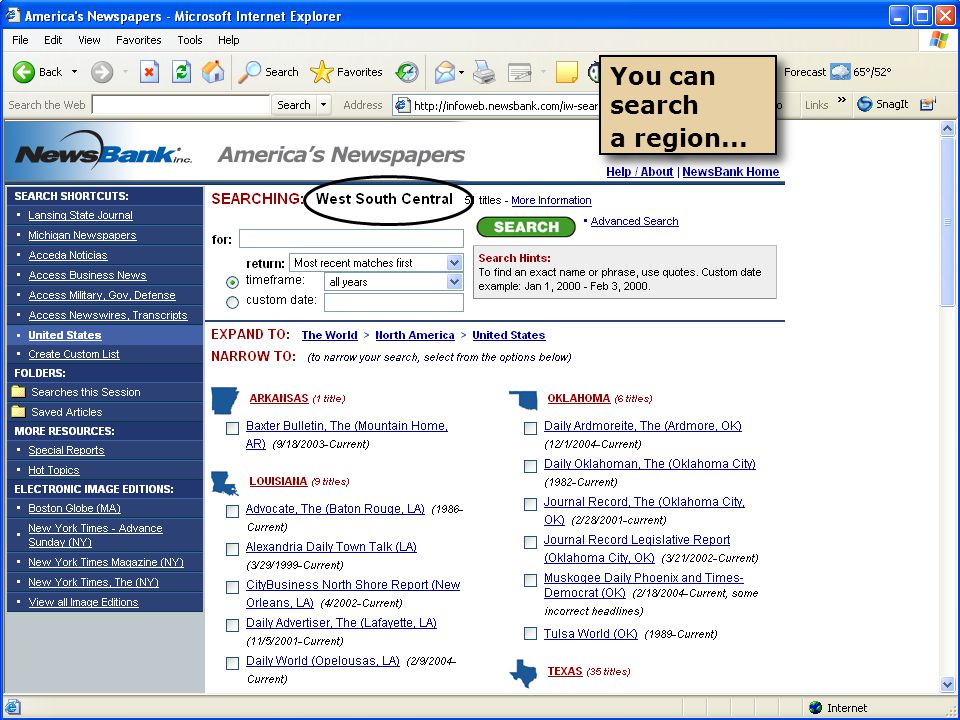This screenshot has width=960, height=720.
Task: Click the vertical scrollbar down arrow
Action: point(947,684)
